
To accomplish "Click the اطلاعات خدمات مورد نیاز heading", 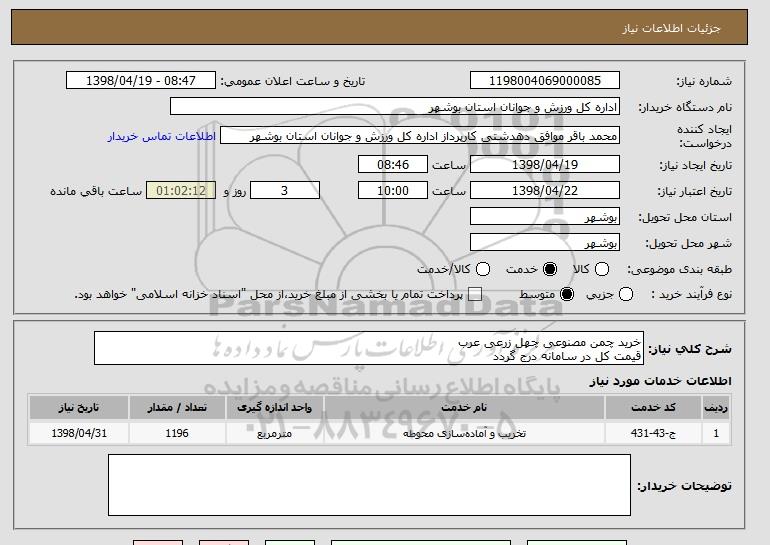I will [x=660, y=381].
